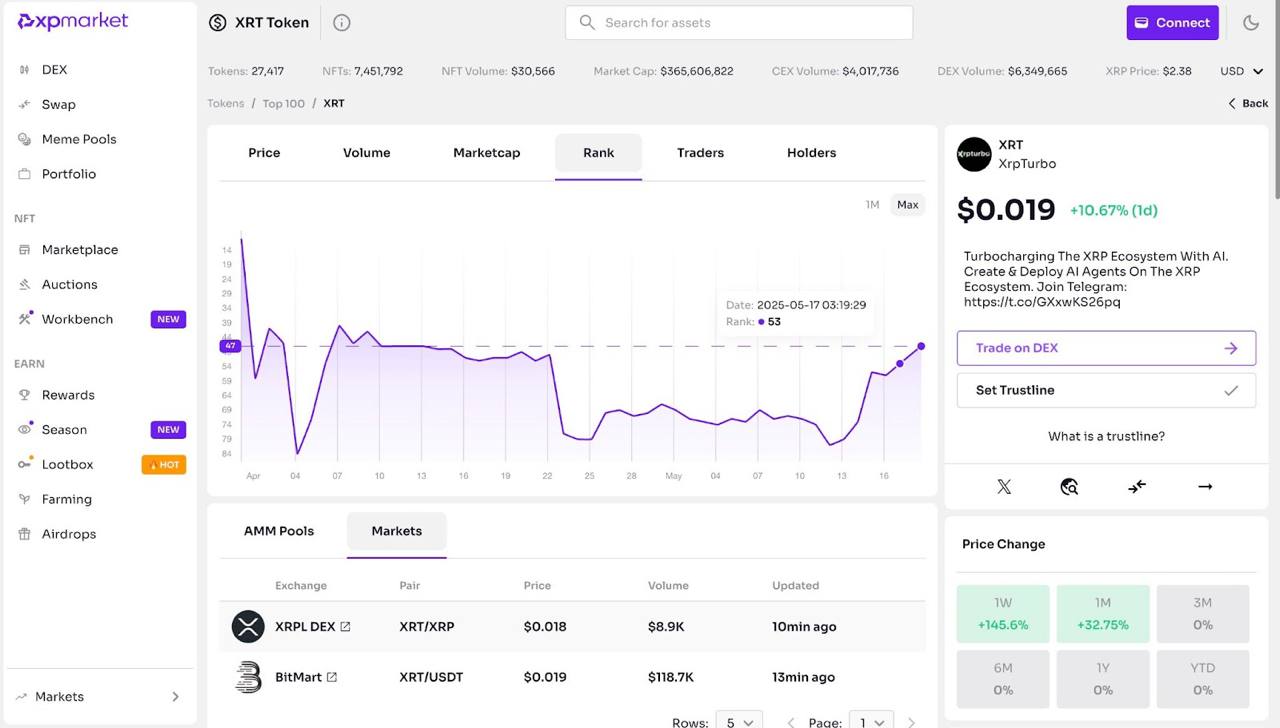Click the NFT Marketplace icon
1280x728 pixels.
coord(24,249)
